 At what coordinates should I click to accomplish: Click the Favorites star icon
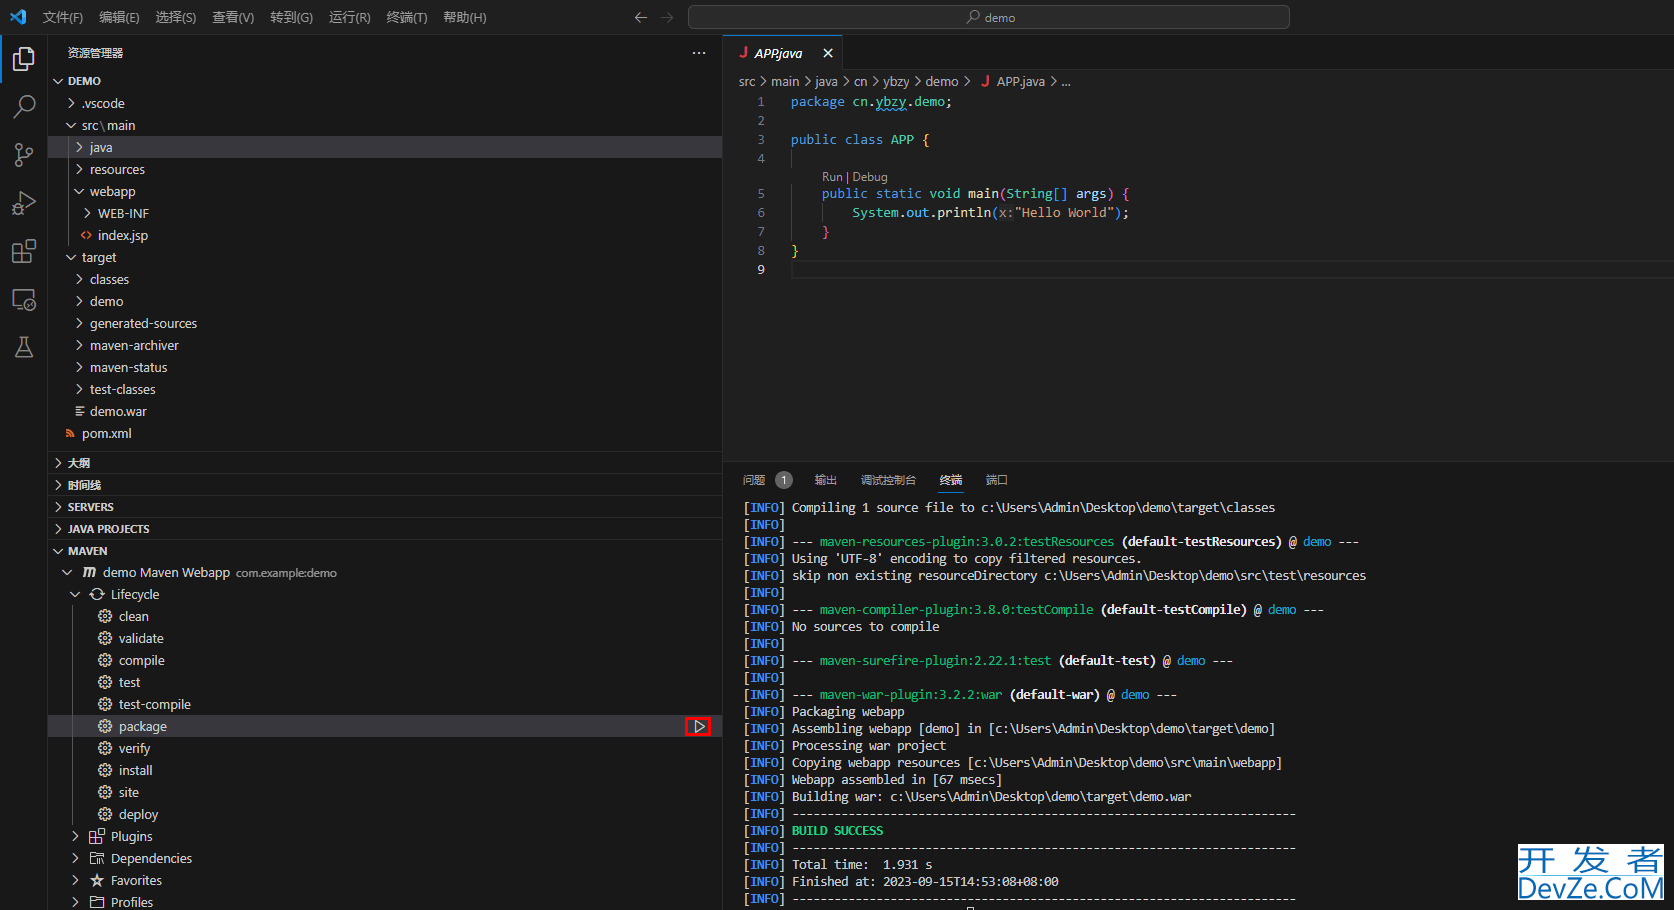coord(97,880)
